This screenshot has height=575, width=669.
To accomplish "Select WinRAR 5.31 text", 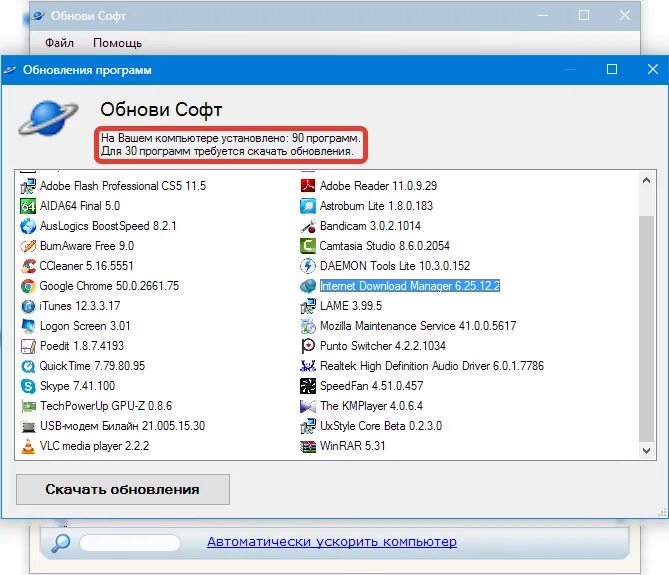I will (x=353, y=446).
